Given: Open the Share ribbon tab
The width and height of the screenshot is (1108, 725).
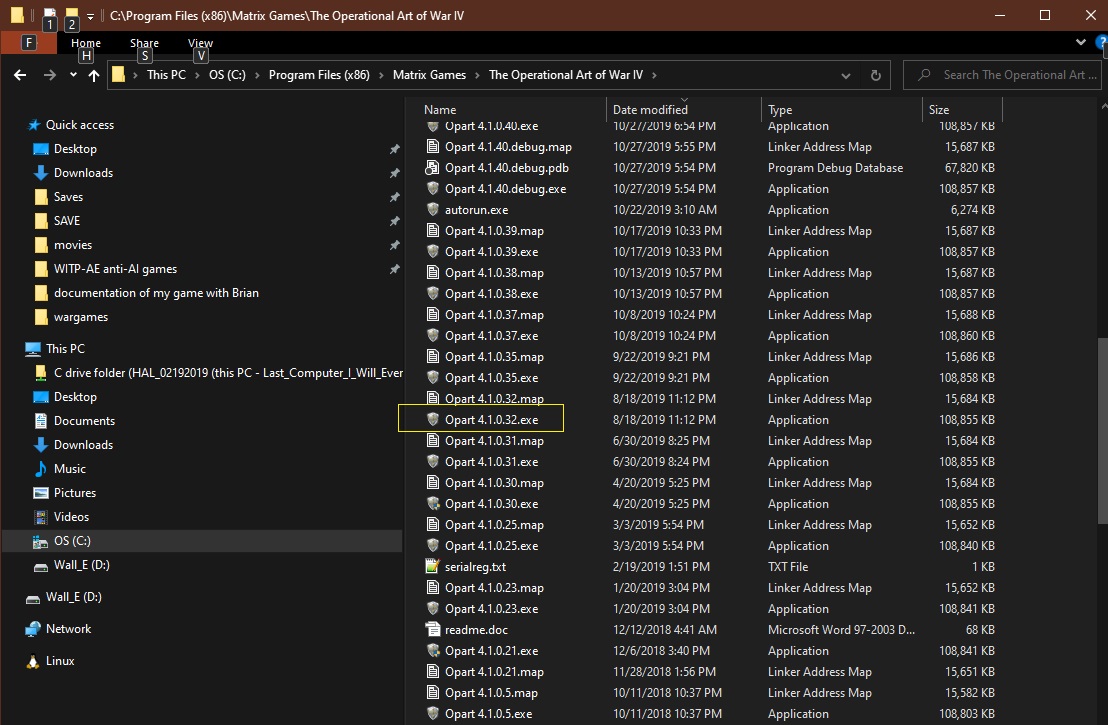Looking at the screenshot, I should (144, 43).
